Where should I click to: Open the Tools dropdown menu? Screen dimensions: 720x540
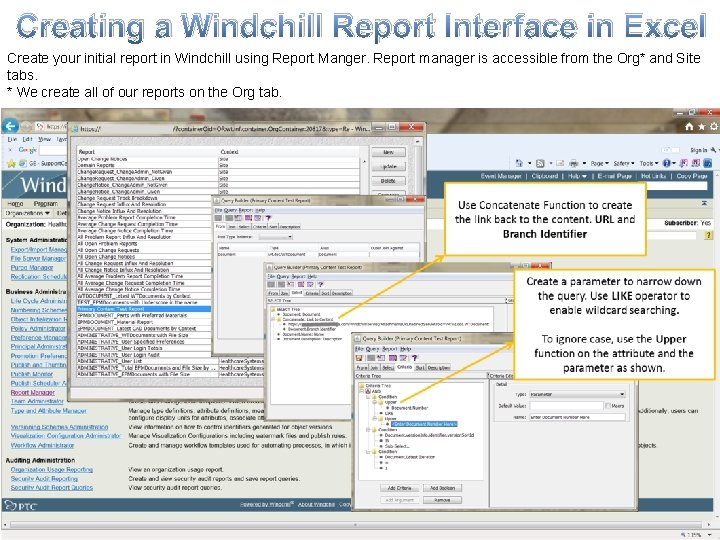click(x=648, y=163)
